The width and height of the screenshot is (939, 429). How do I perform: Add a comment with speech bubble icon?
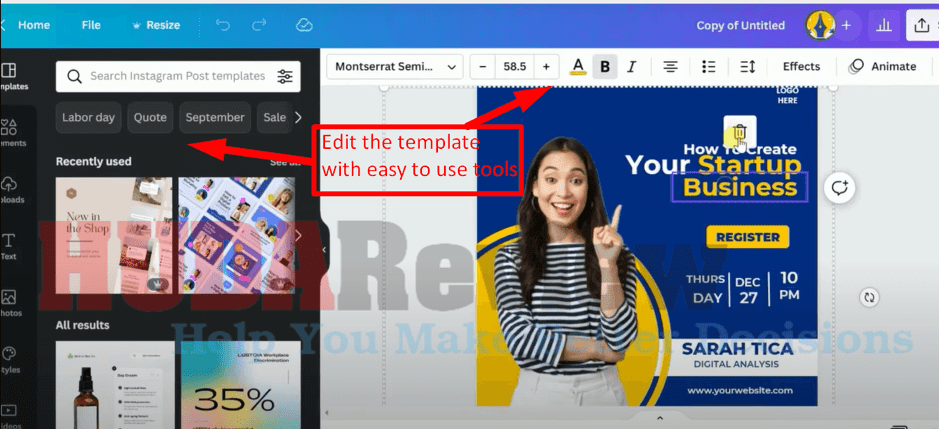coord(840,188)
